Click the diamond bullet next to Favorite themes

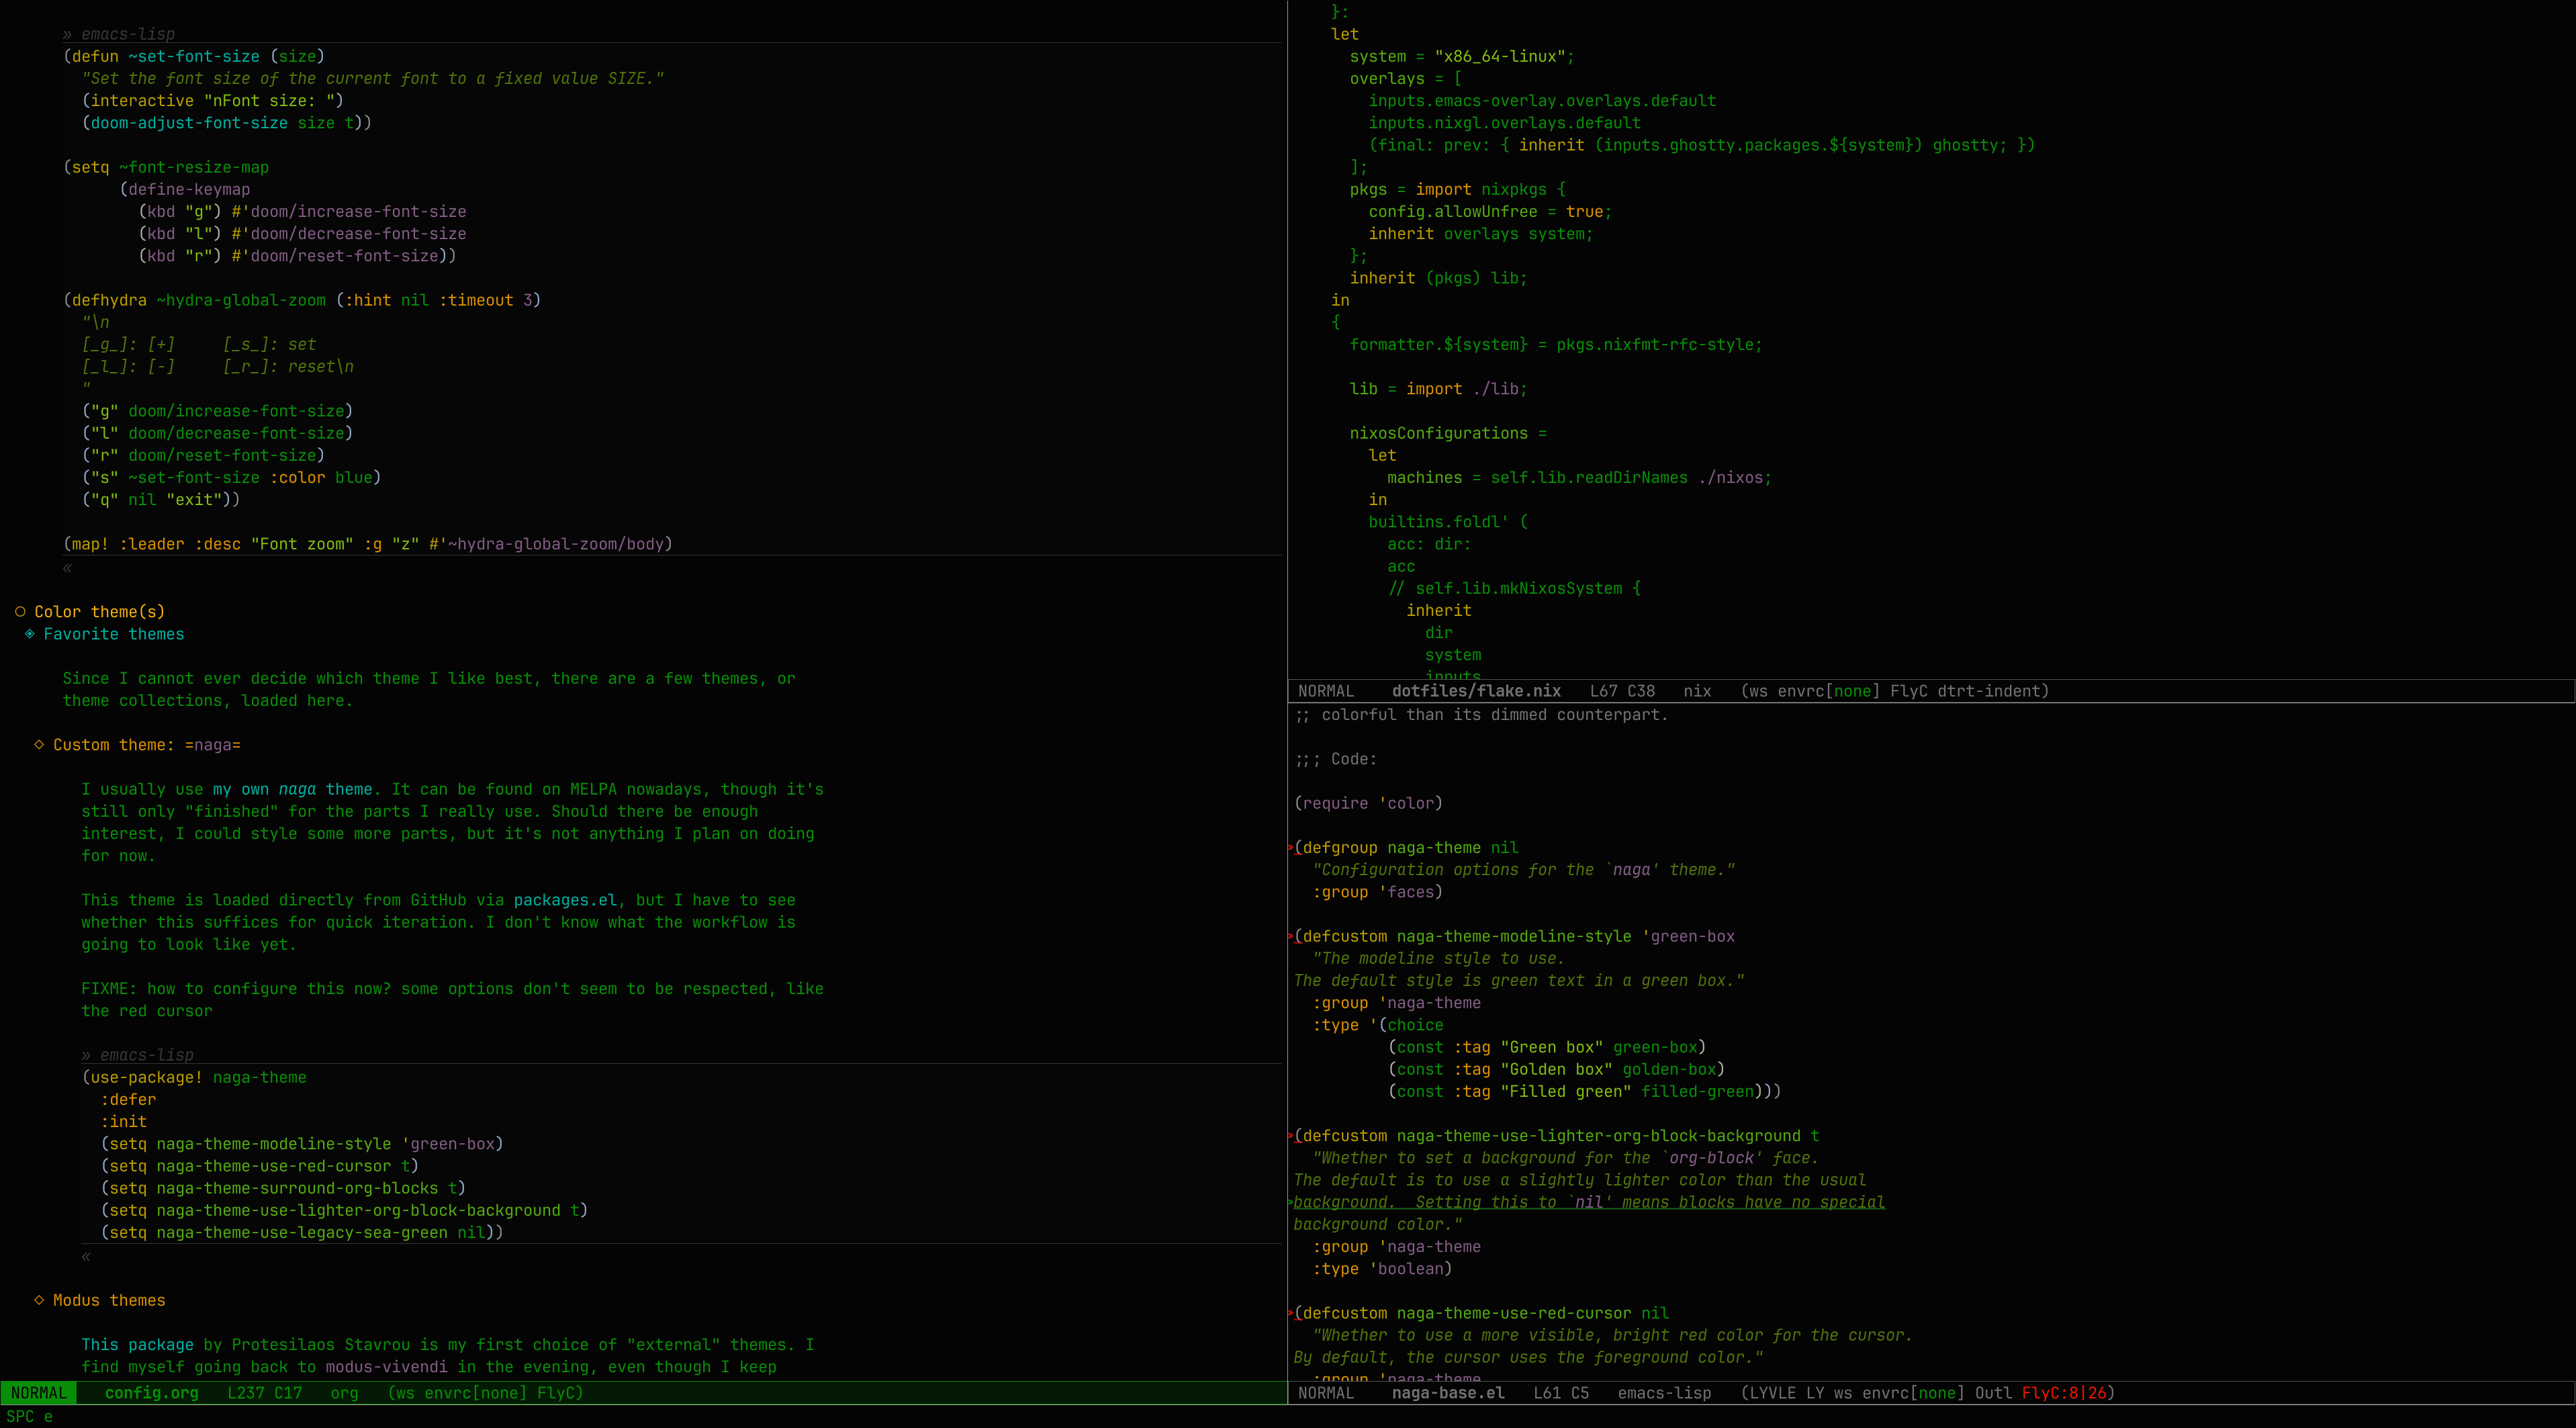(x=30, y=634)
